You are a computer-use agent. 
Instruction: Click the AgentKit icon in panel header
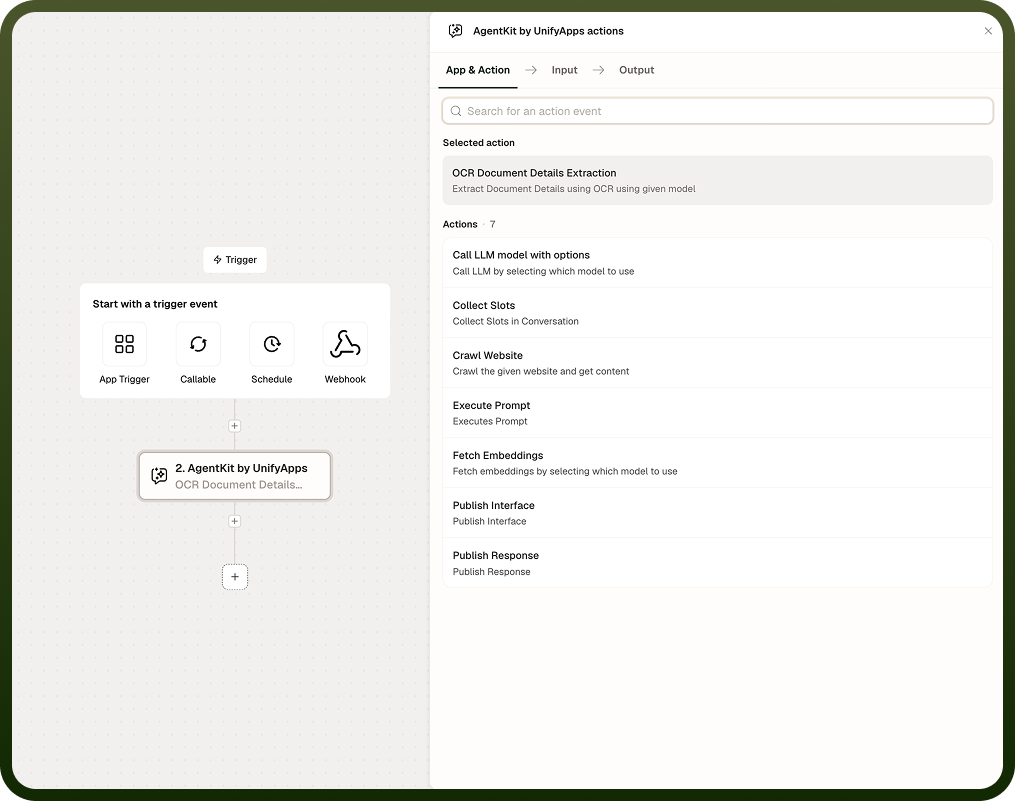[456, 31]
